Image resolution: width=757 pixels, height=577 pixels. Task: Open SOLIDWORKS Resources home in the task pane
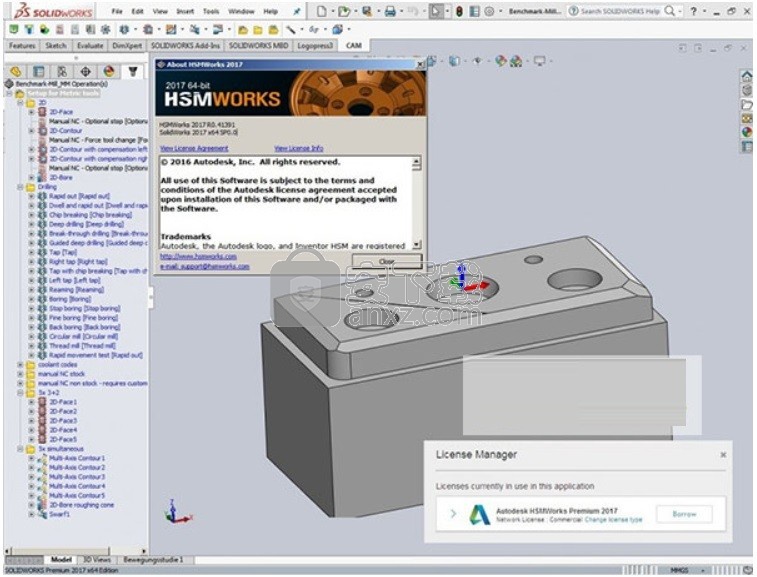[747, 76]
